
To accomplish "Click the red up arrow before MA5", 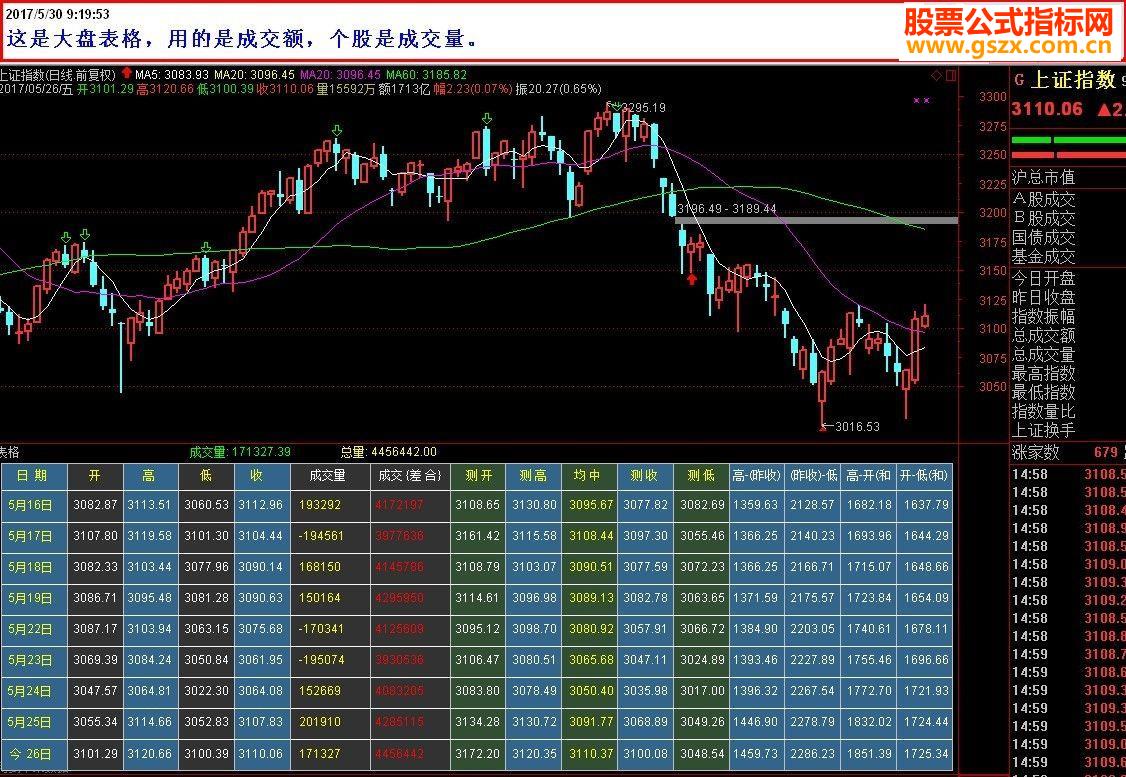I will [x=127, y=73].
